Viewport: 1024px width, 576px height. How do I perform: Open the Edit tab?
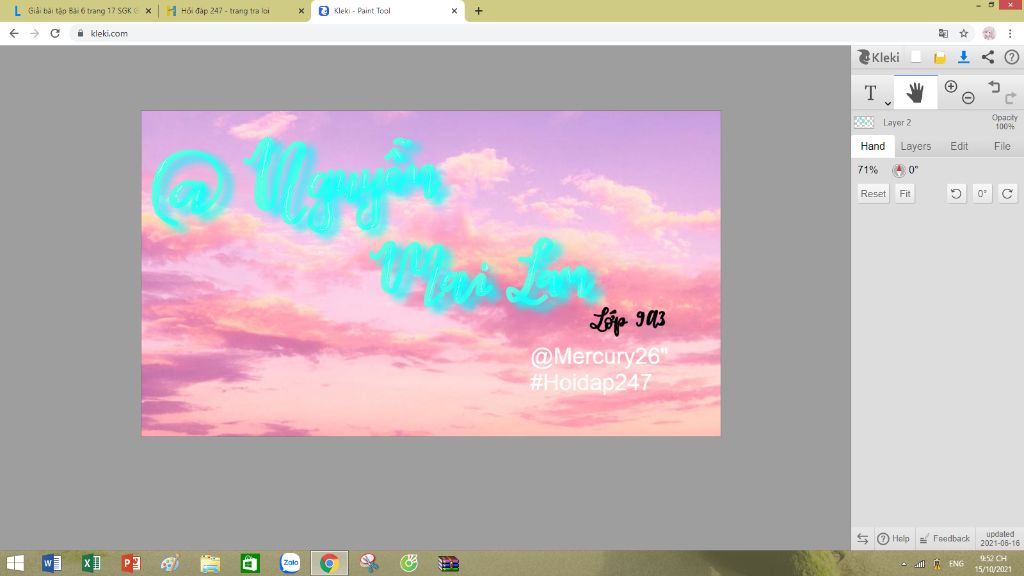(959, 146)
